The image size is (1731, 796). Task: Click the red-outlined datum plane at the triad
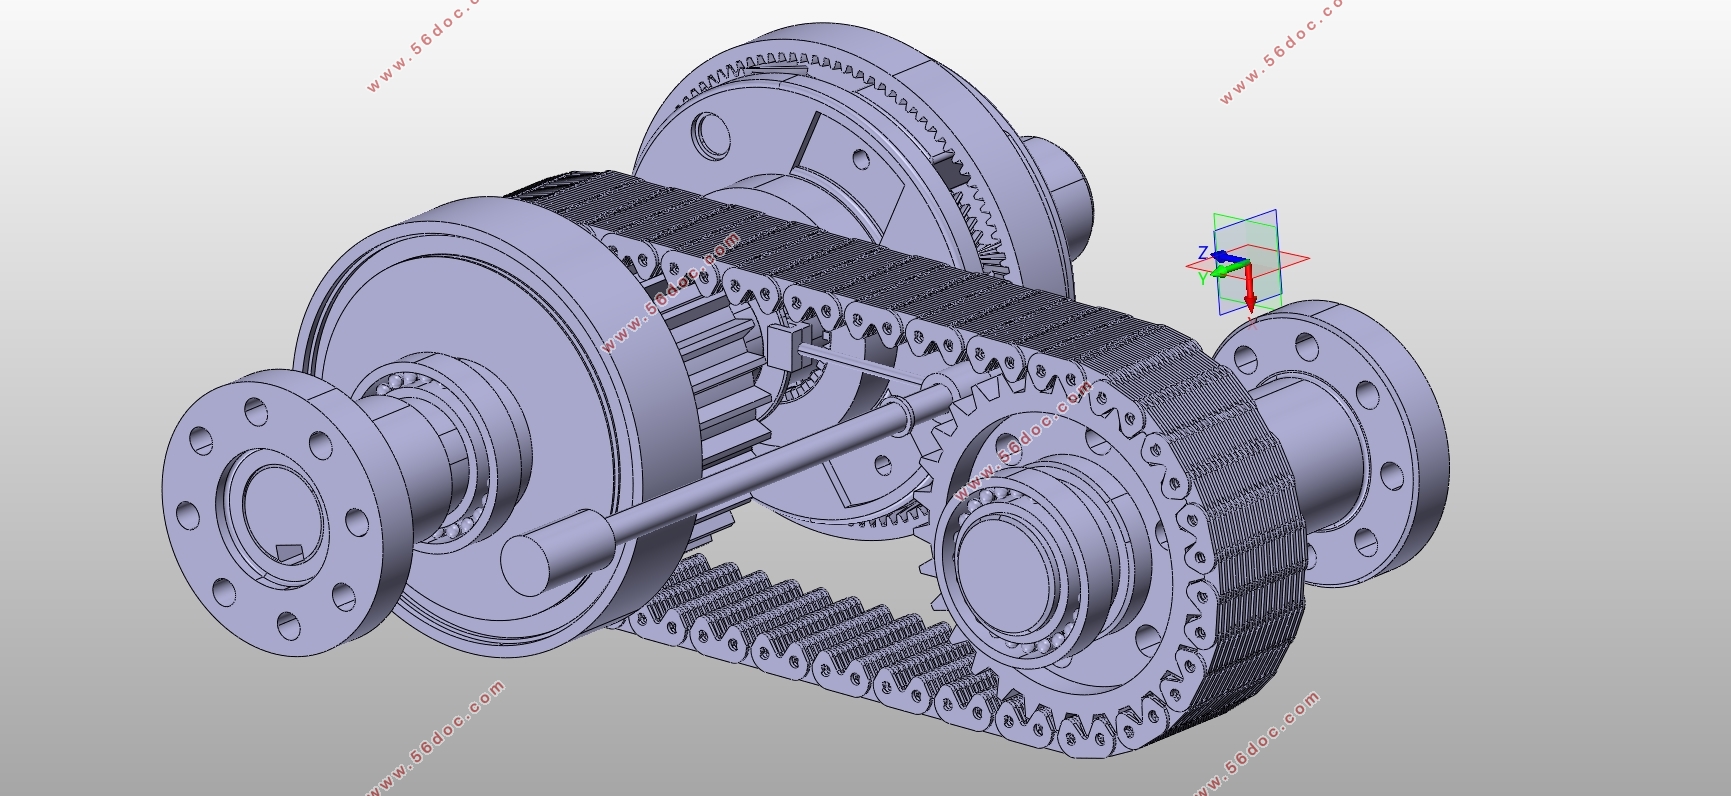point(1247,261)
